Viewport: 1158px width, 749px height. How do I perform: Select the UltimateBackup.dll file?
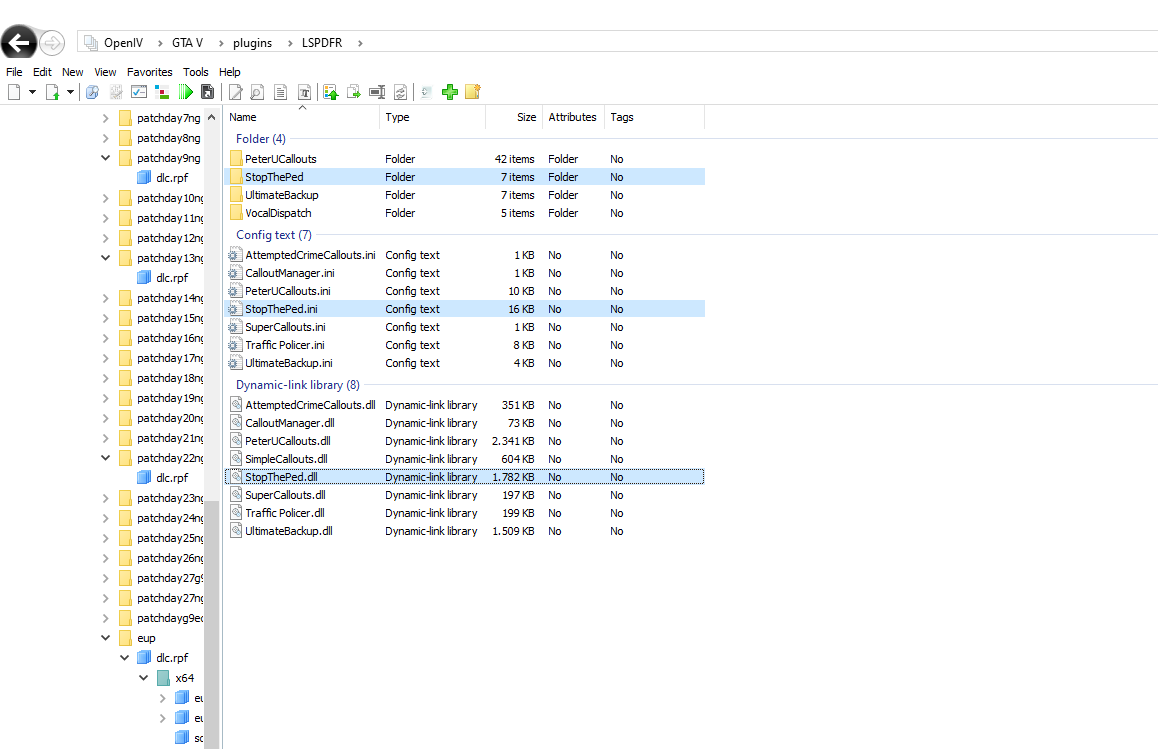pyautogui.click(x=288, y=531)
